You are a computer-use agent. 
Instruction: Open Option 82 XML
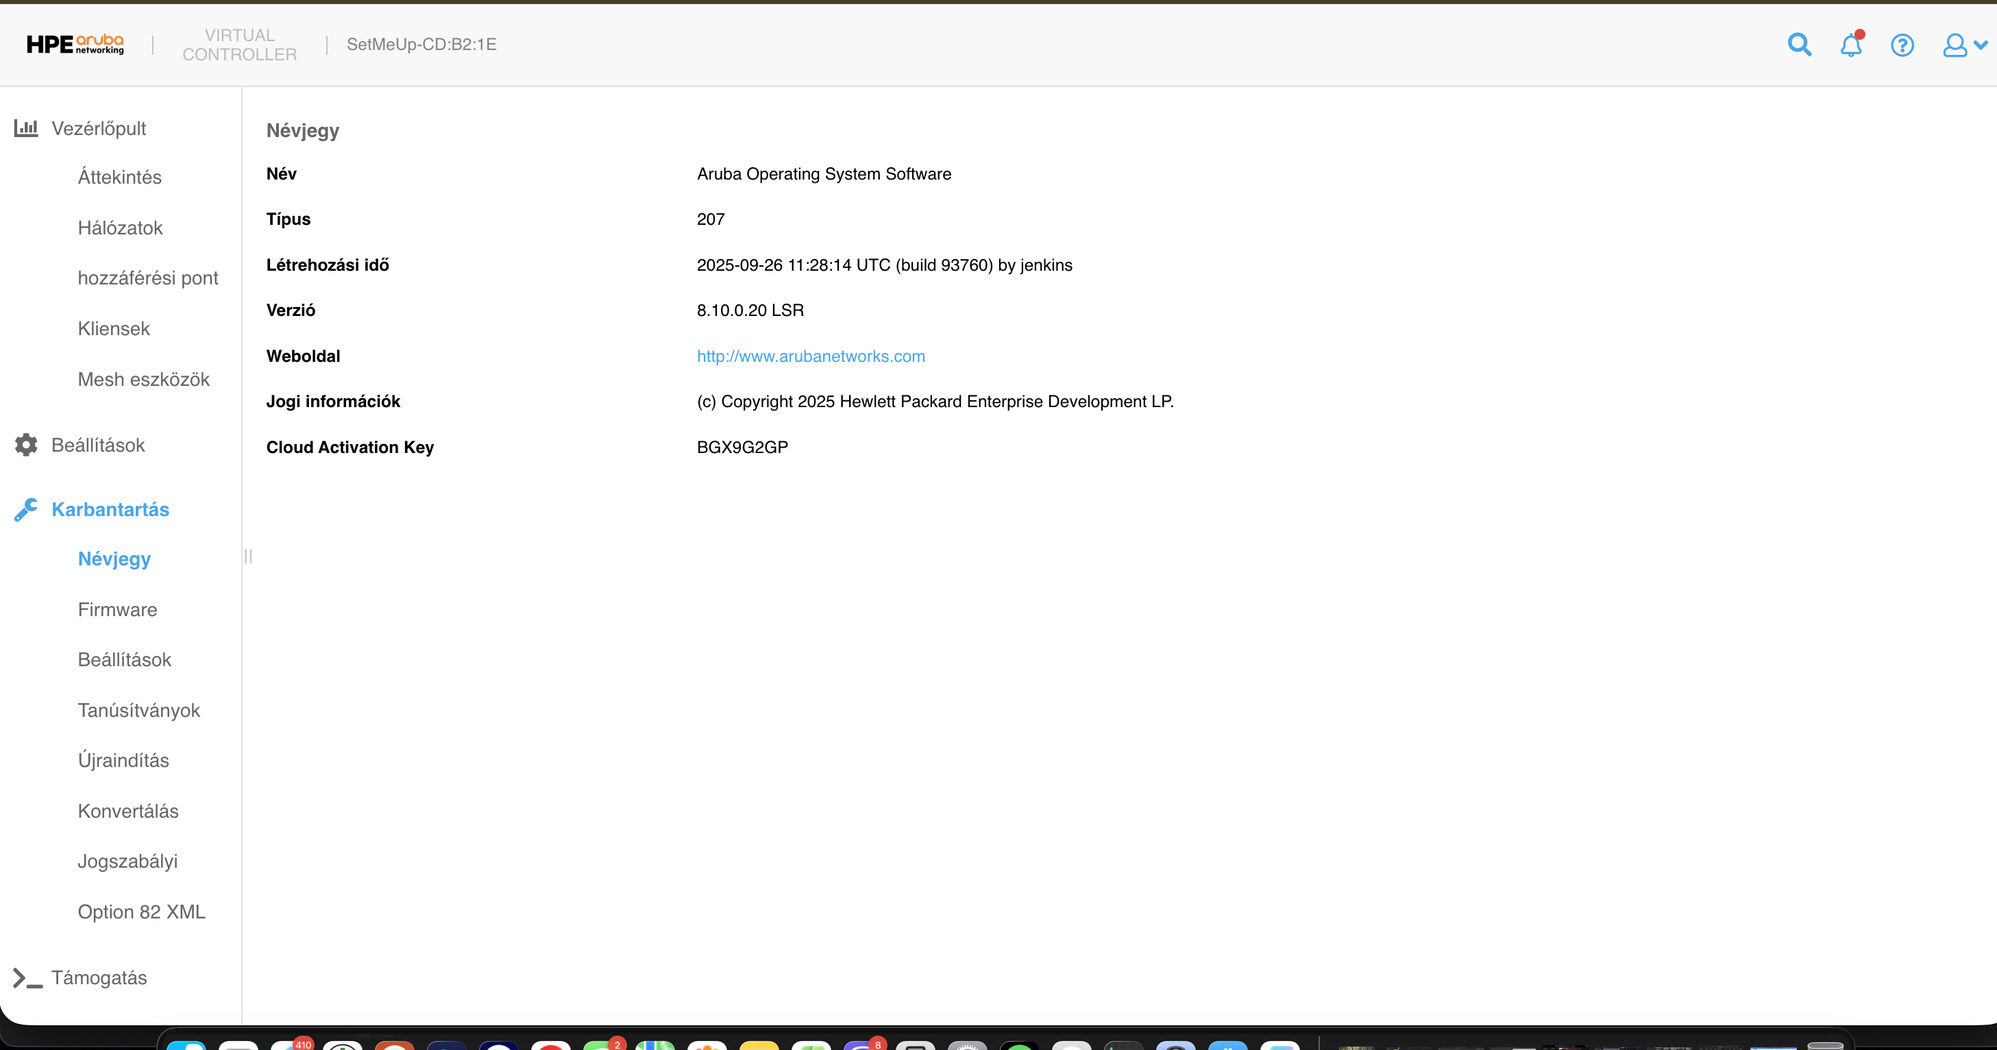coord(142,912)
